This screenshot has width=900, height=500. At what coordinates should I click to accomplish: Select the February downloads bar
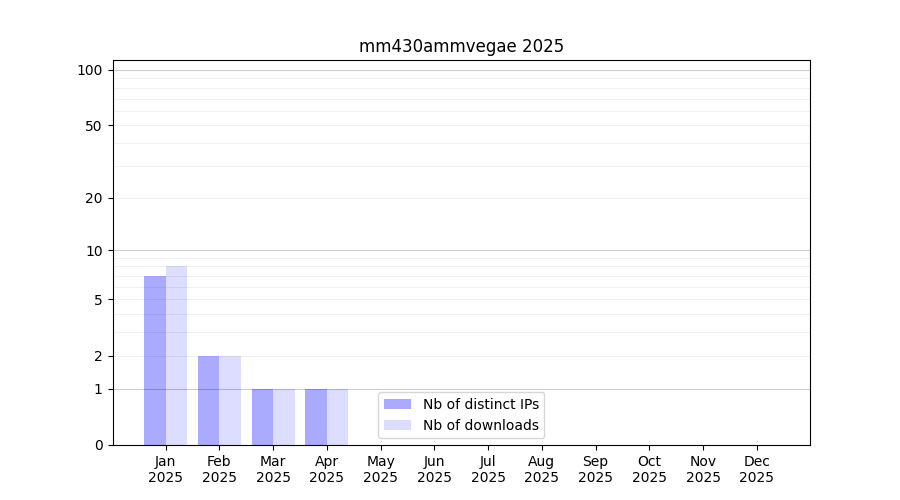[230, 400]
